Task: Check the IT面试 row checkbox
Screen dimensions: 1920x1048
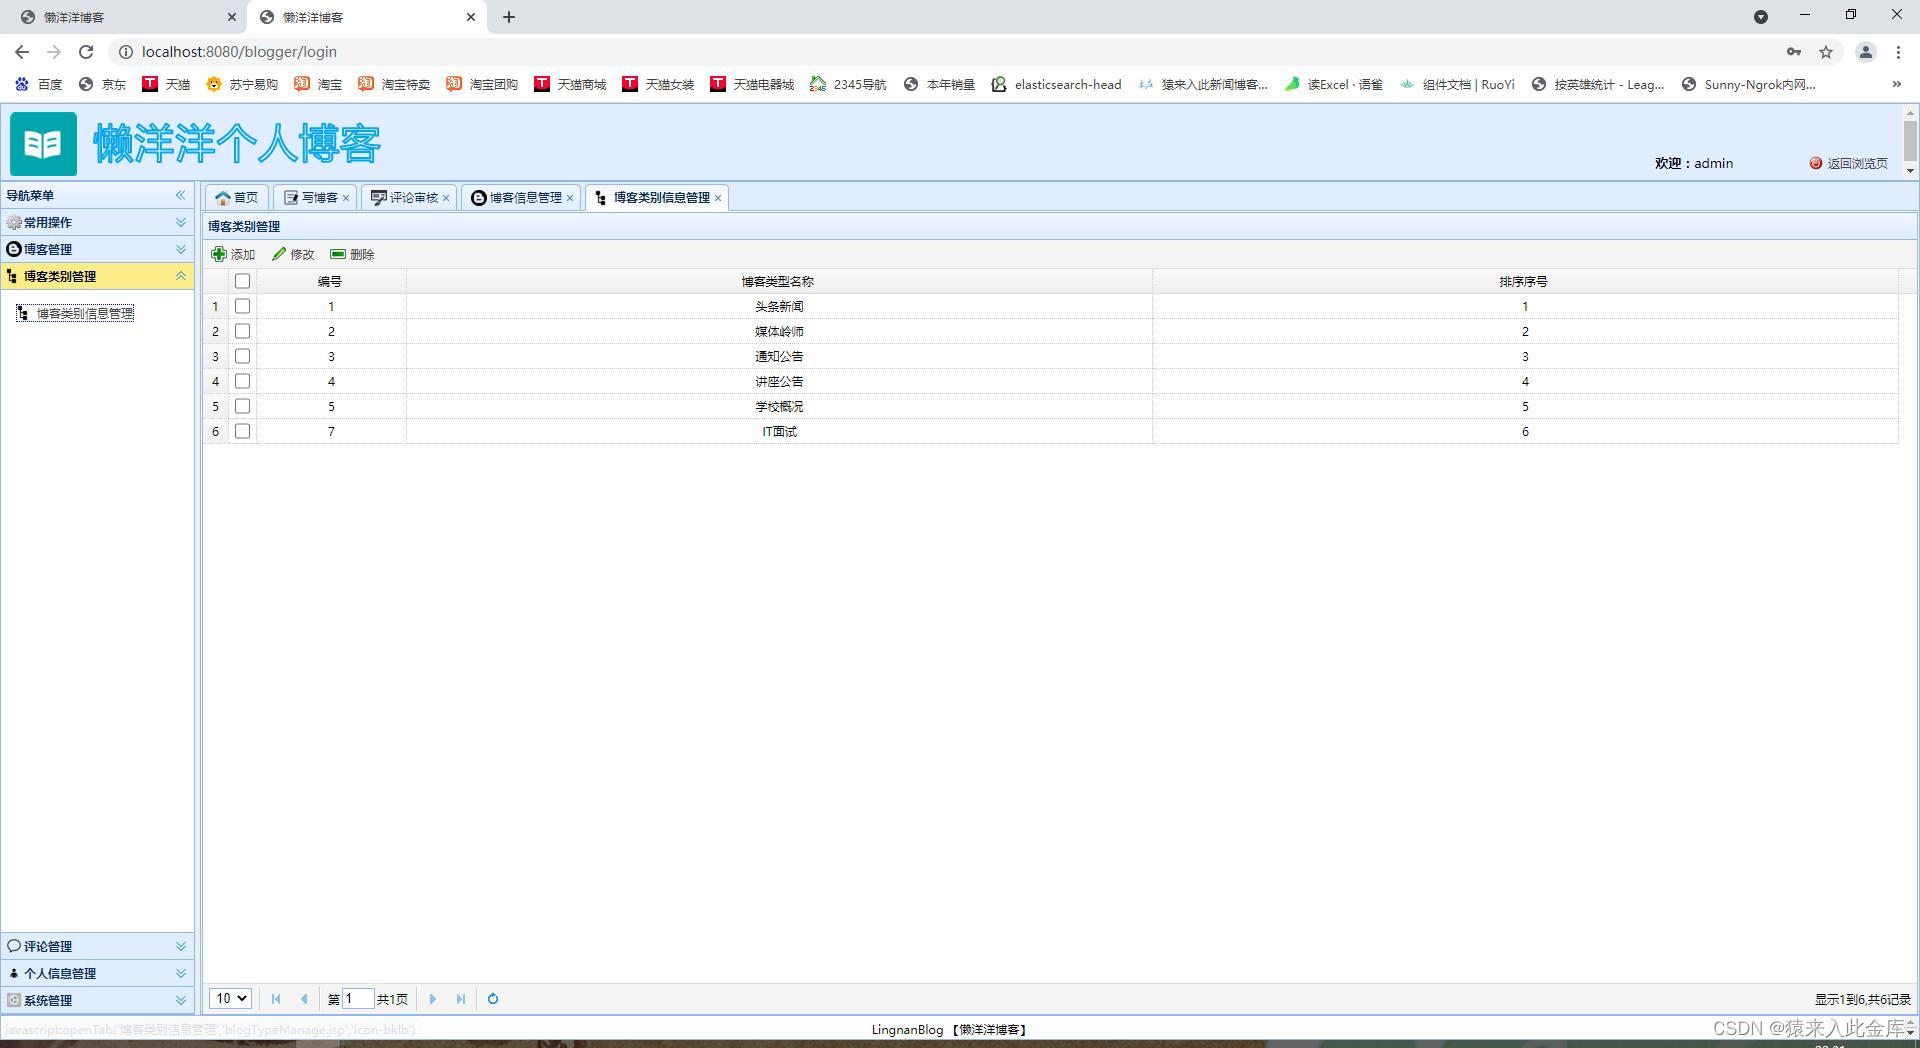Action: (x=242, y=431)
